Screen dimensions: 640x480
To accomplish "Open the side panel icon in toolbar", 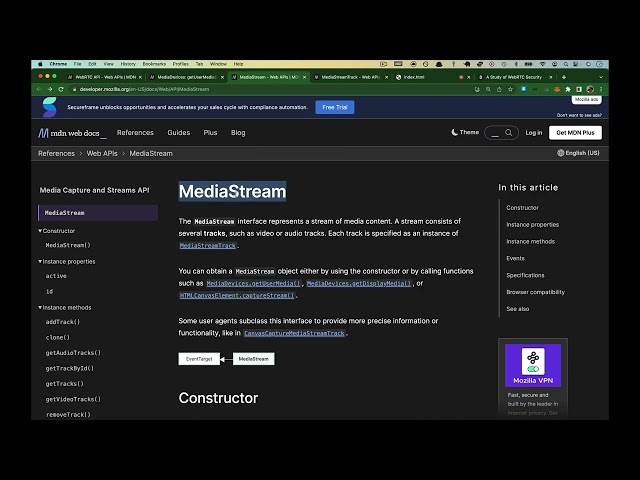I will click(579, 89).
